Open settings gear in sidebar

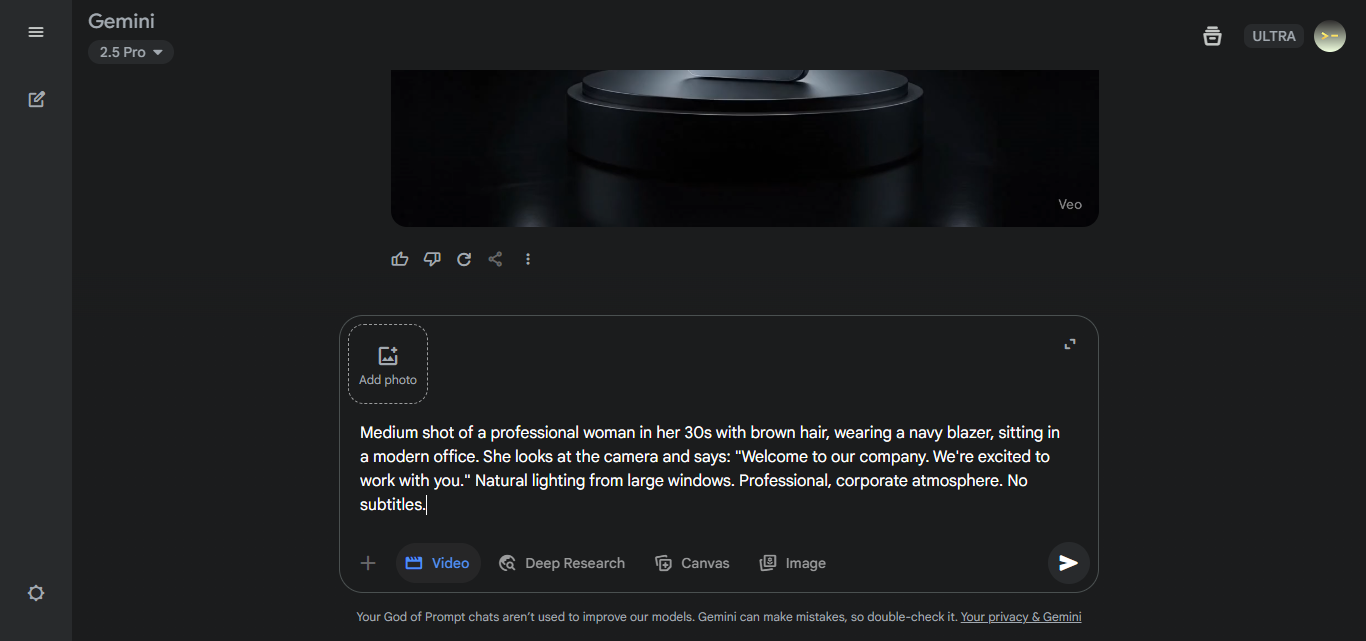pyautogui.click(x=36, y=593)
